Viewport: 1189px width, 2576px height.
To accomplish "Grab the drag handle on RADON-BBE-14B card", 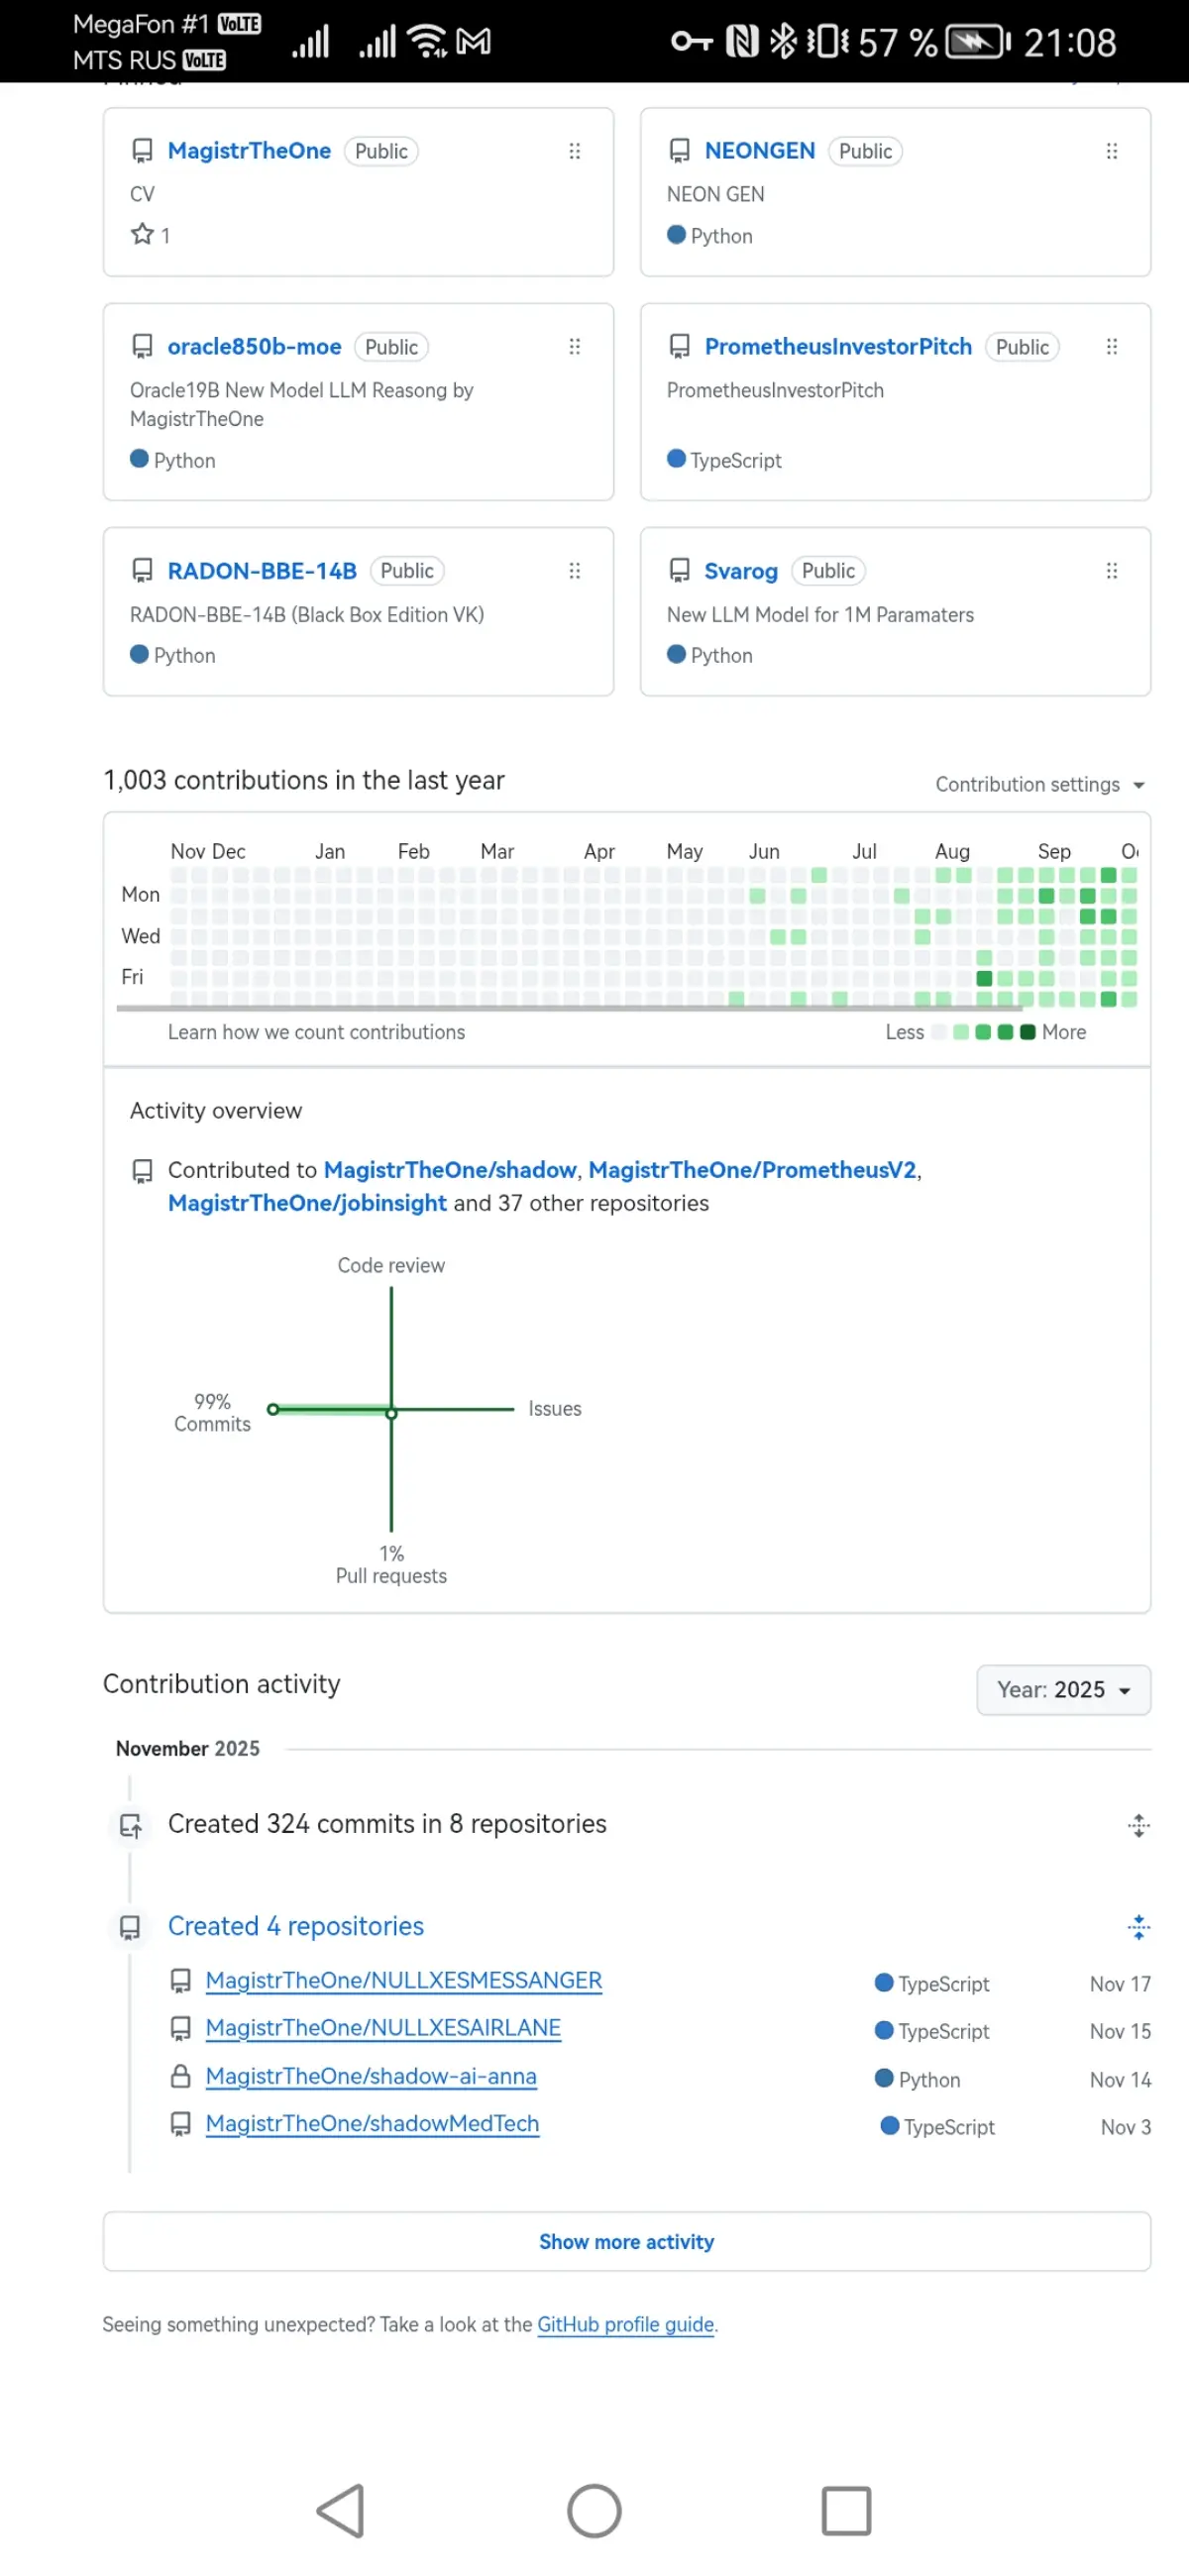I will click(574, 571).
